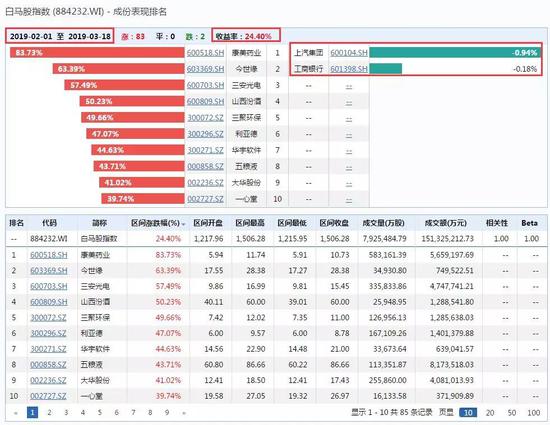Set page size to 20 records

point(490,413)
